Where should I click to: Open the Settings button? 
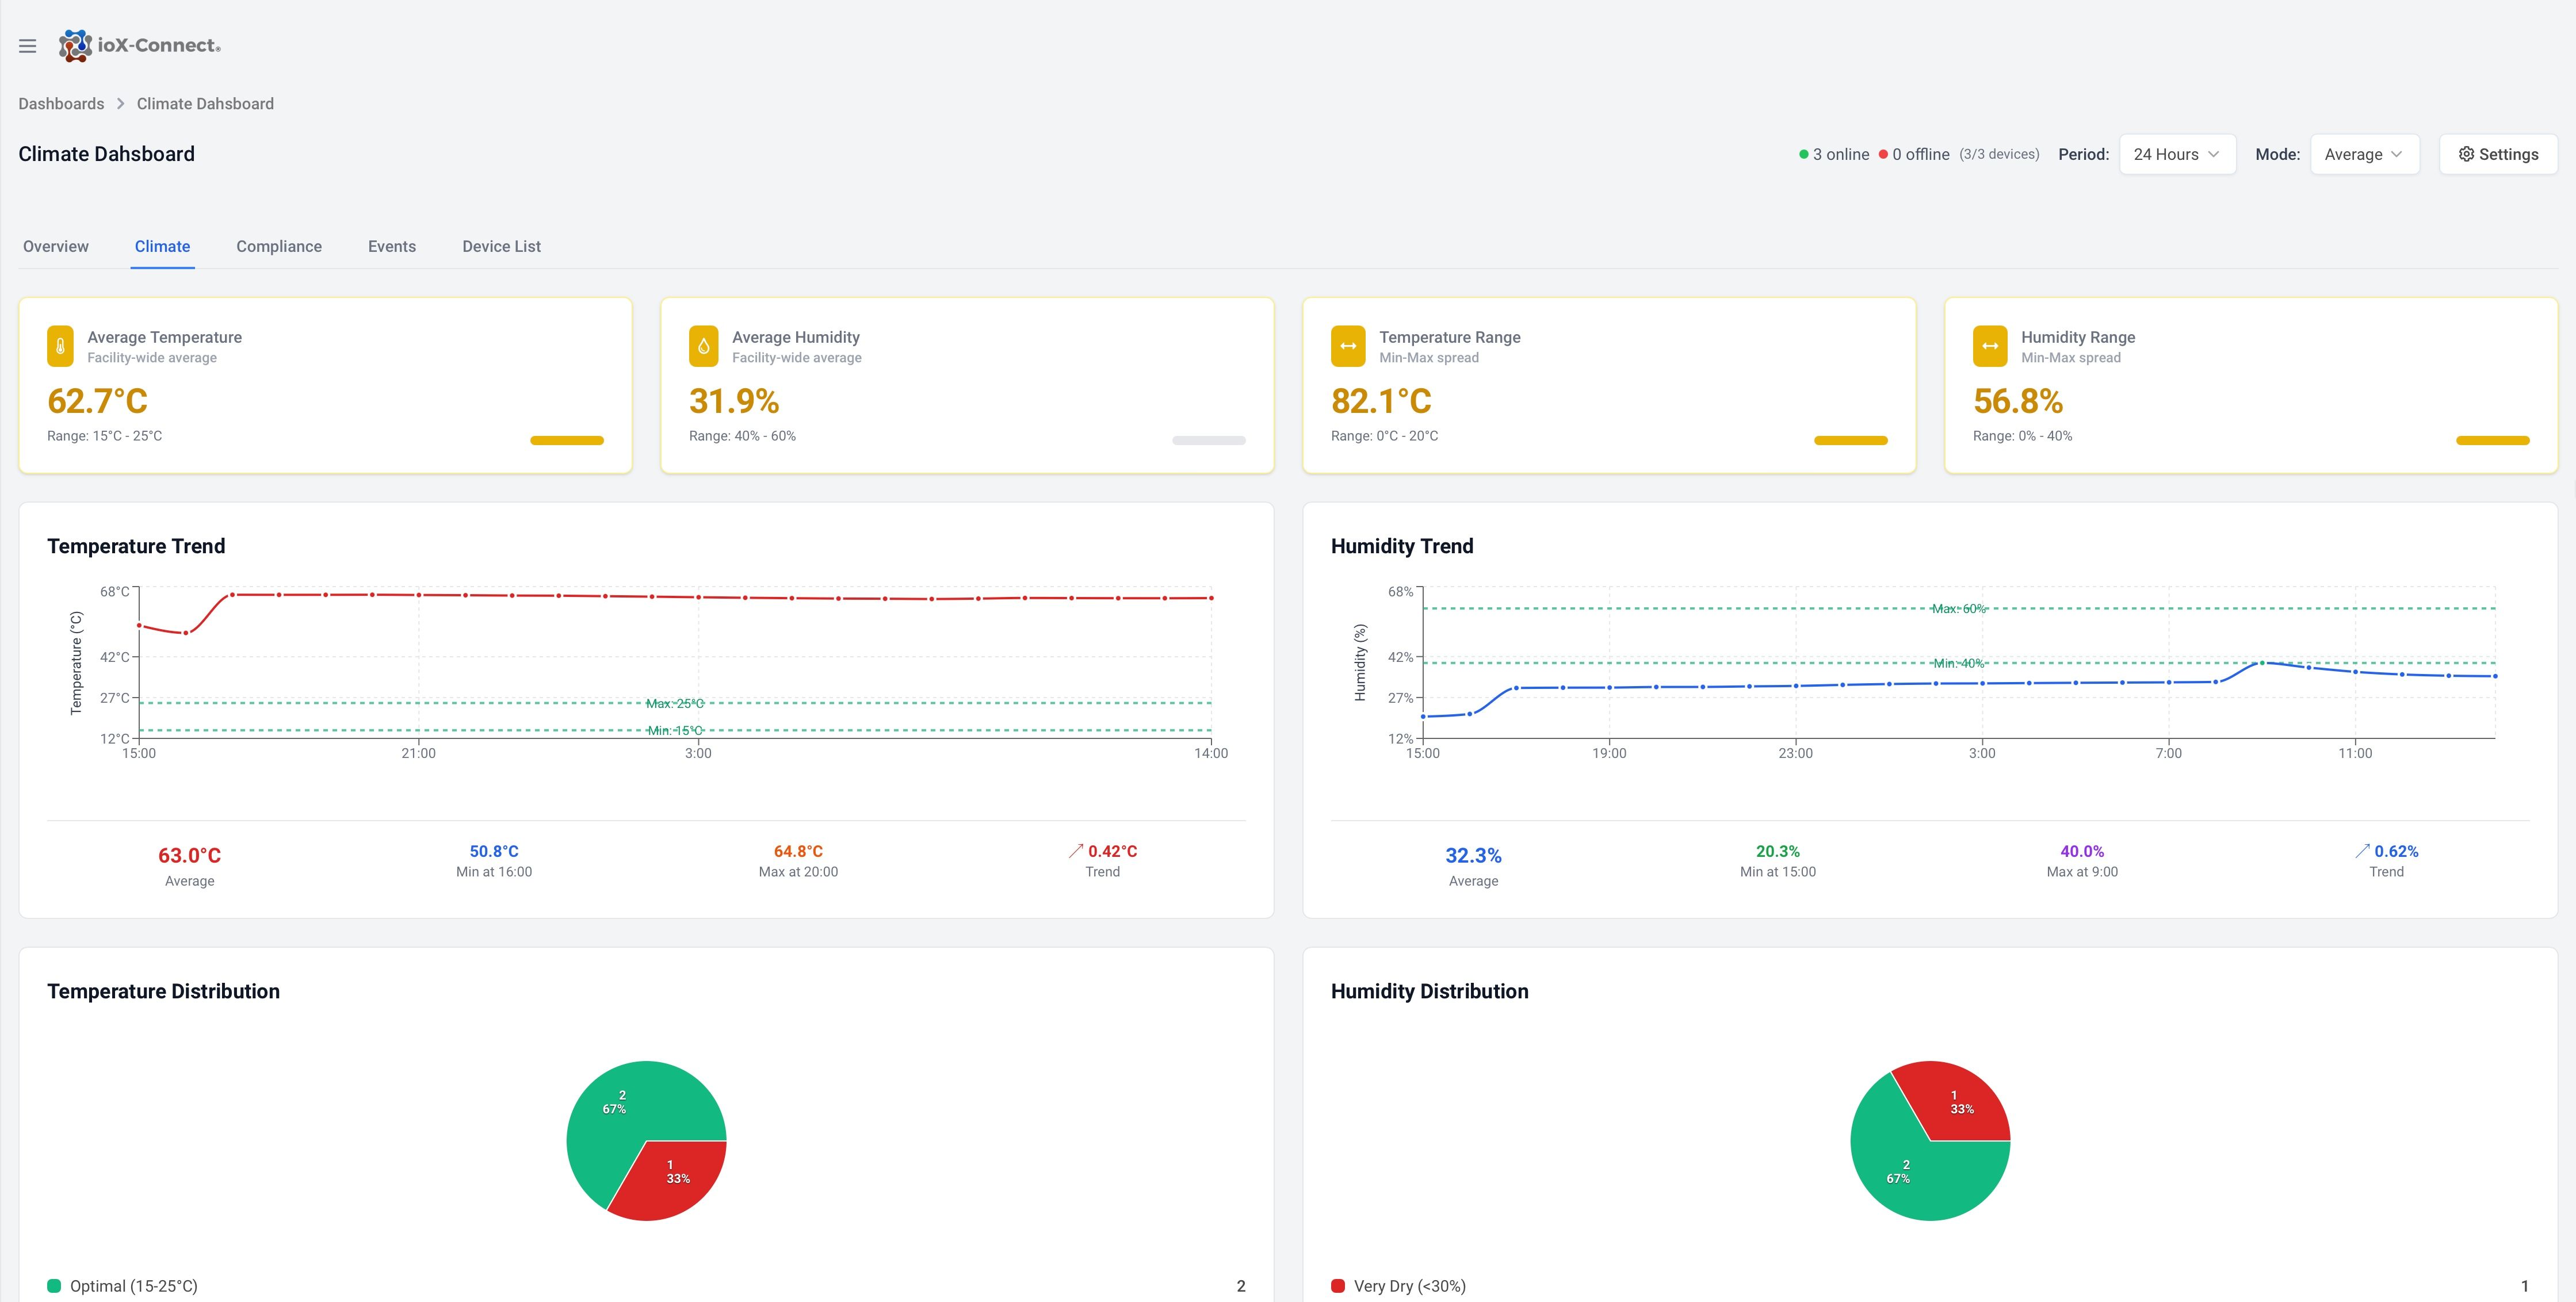(2497, 154)
